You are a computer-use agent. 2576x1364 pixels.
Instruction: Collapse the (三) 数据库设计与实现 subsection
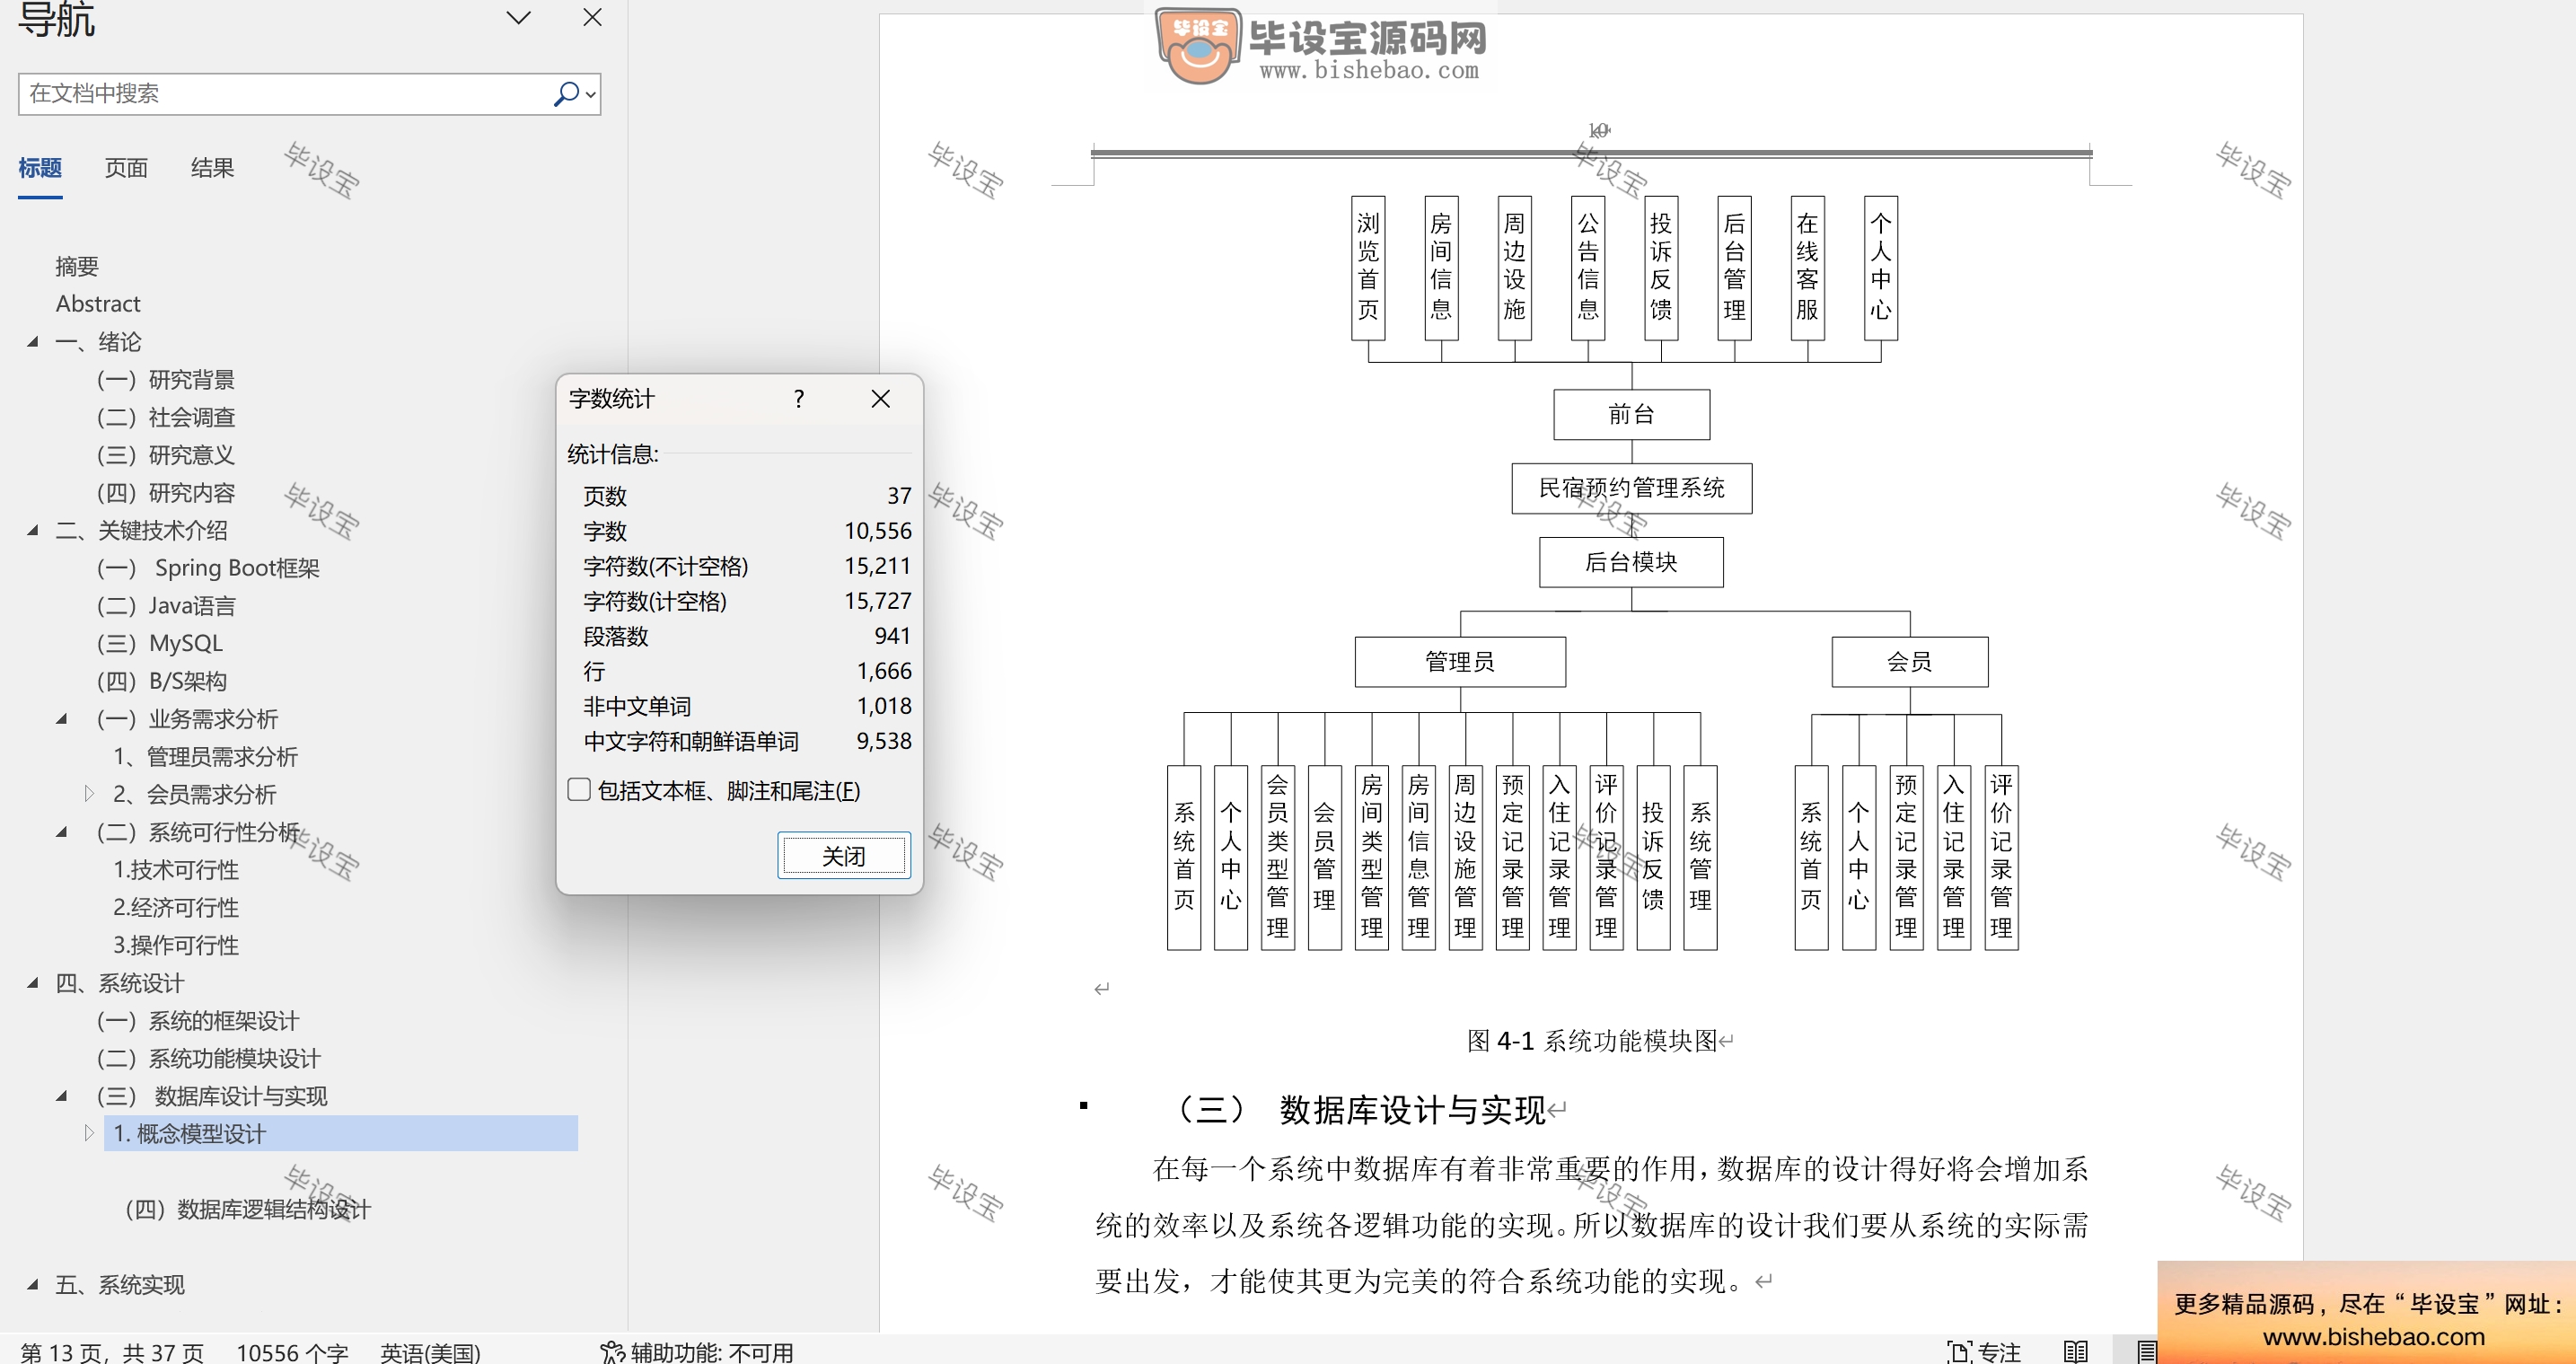coord(62,1096)
